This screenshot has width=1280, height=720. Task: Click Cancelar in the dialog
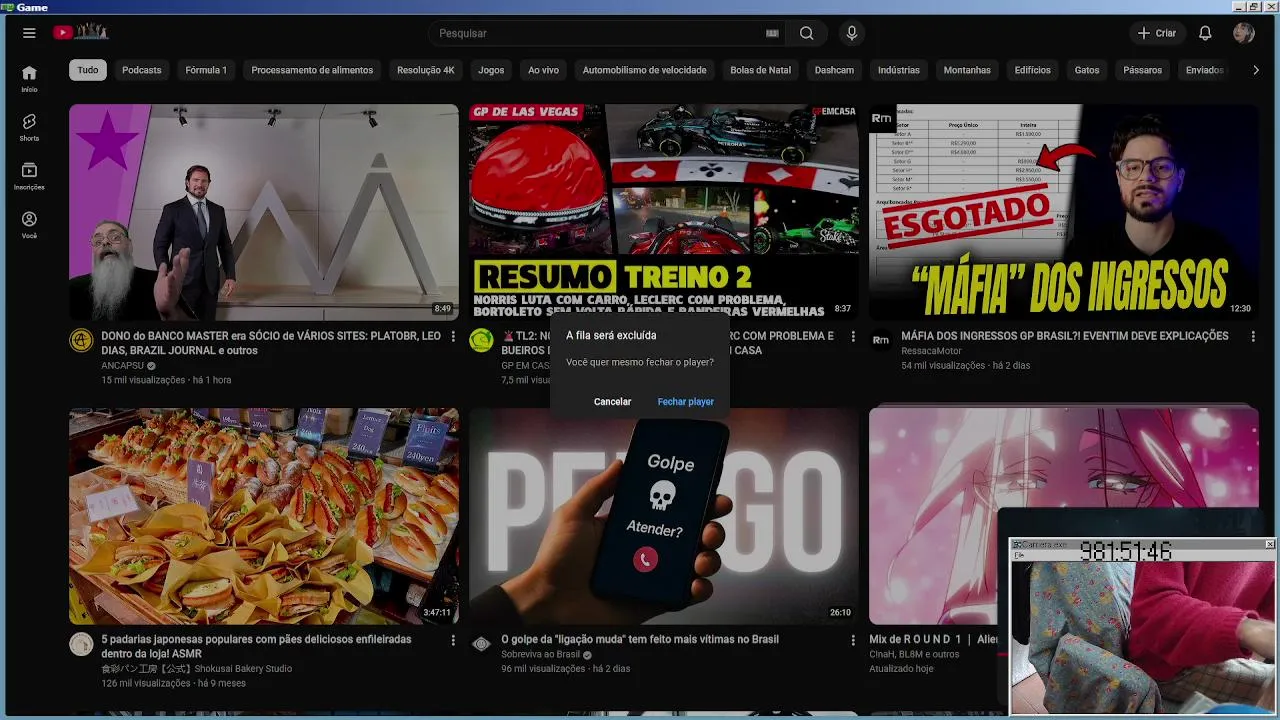[x=612, y=401]
